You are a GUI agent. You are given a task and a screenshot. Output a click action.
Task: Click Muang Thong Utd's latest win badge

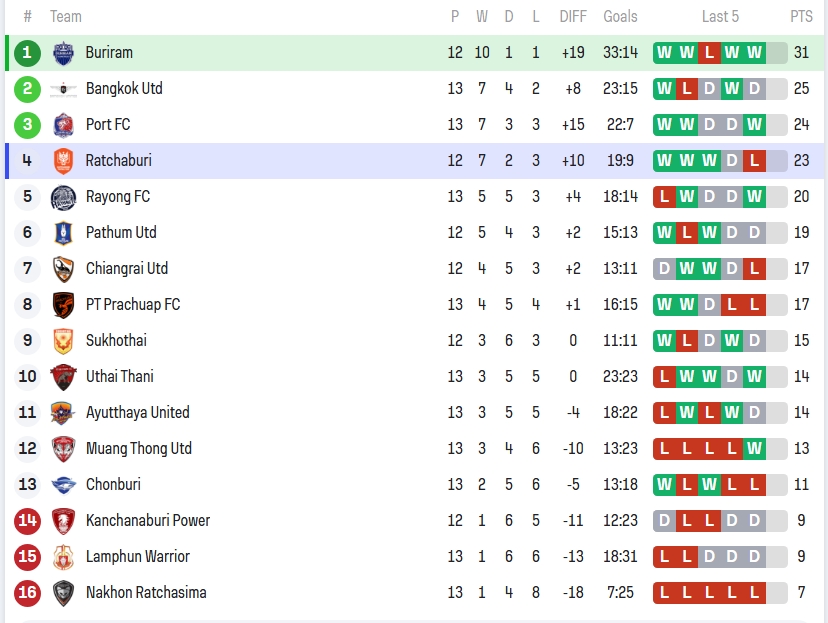point(754,449)
